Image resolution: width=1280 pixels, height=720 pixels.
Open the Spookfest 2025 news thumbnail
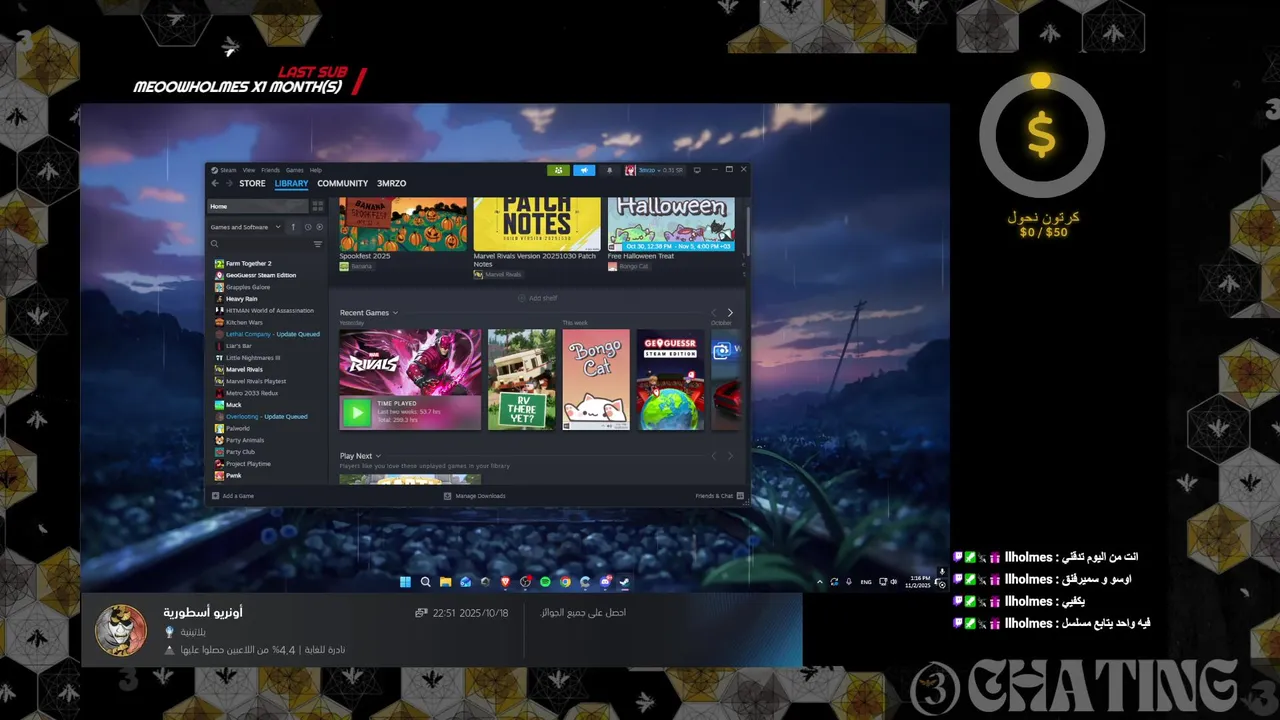click(x=403, y=224)
